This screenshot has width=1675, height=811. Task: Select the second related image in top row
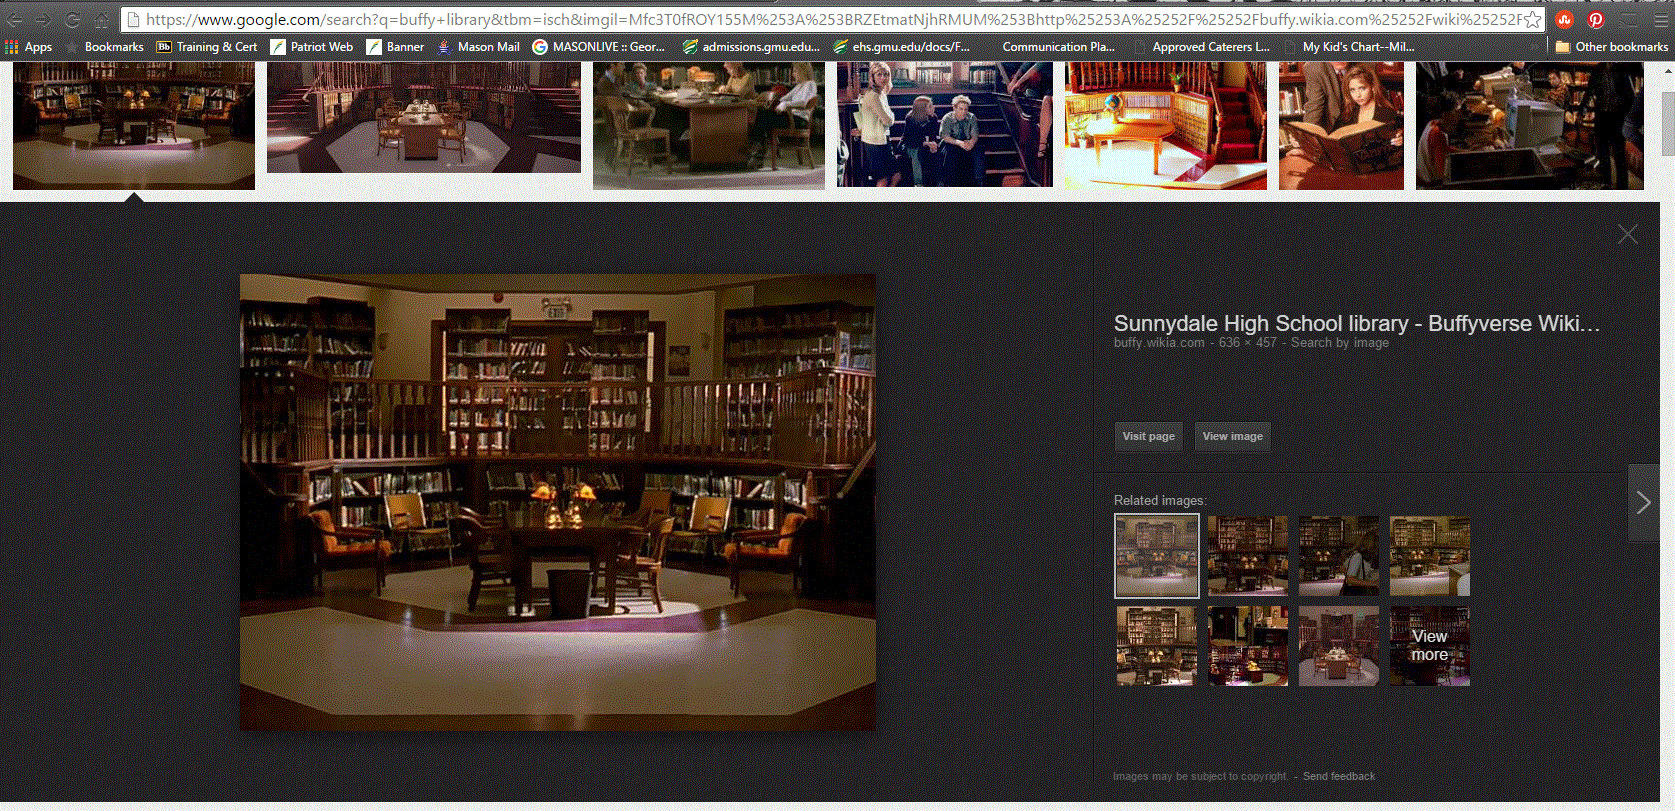pyautogui.click(x=1248, y=556)
